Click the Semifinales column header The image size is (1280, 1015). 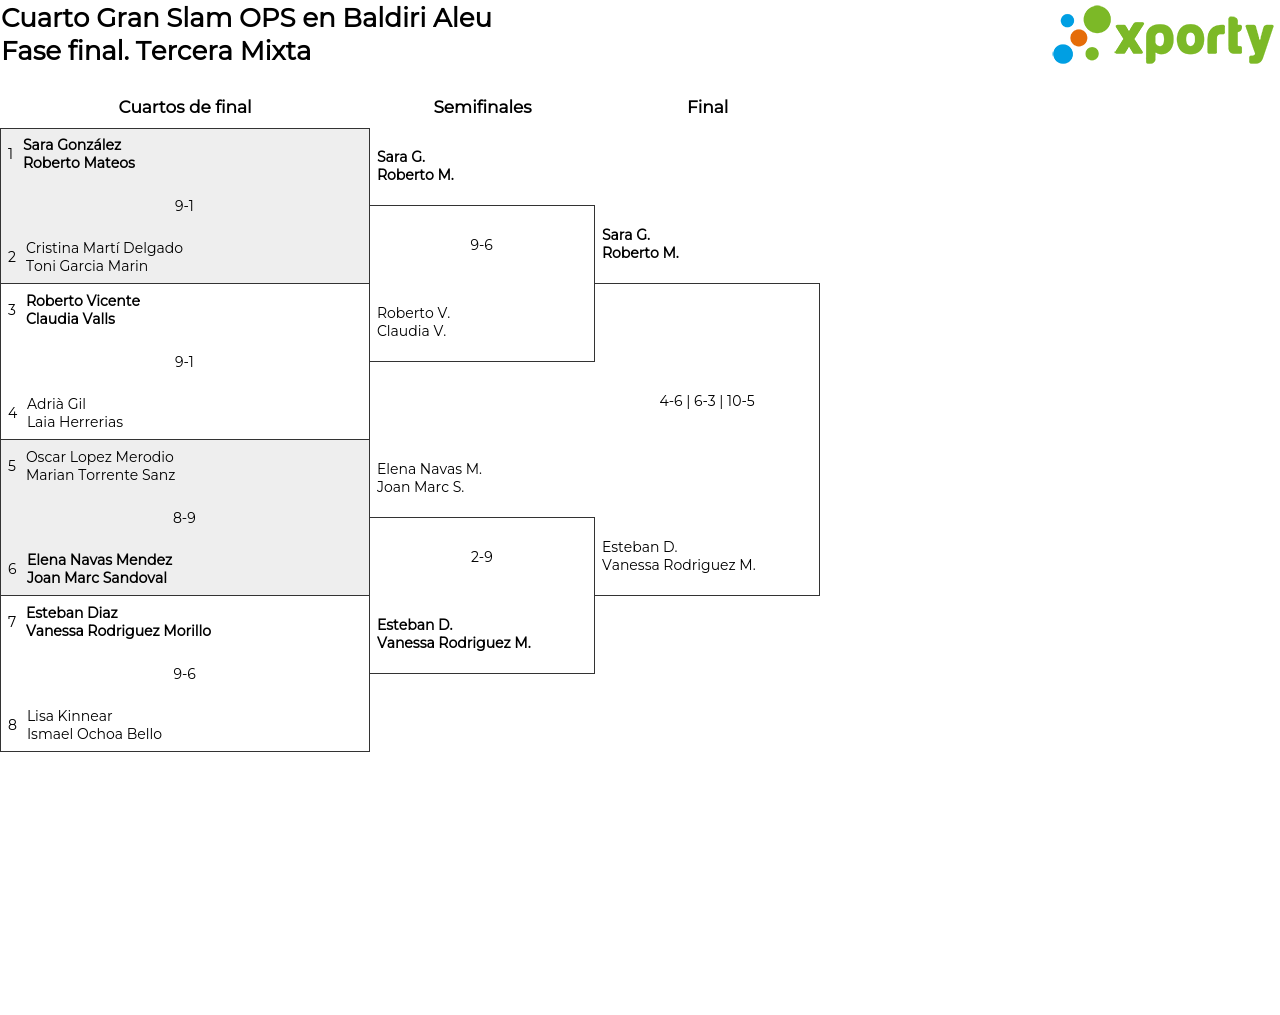pos(482,107)
